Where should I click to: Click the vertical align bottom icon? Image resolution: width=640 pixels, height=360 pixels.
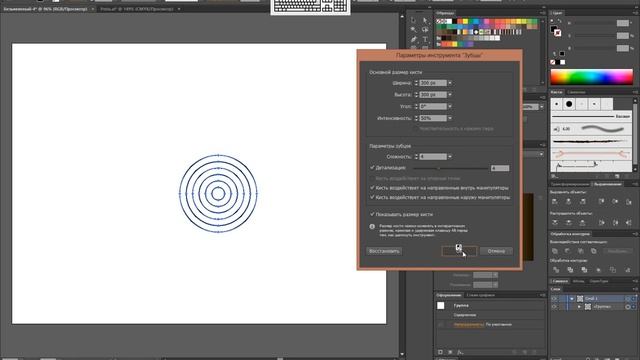pyautogui.click(x=629, y=201)
